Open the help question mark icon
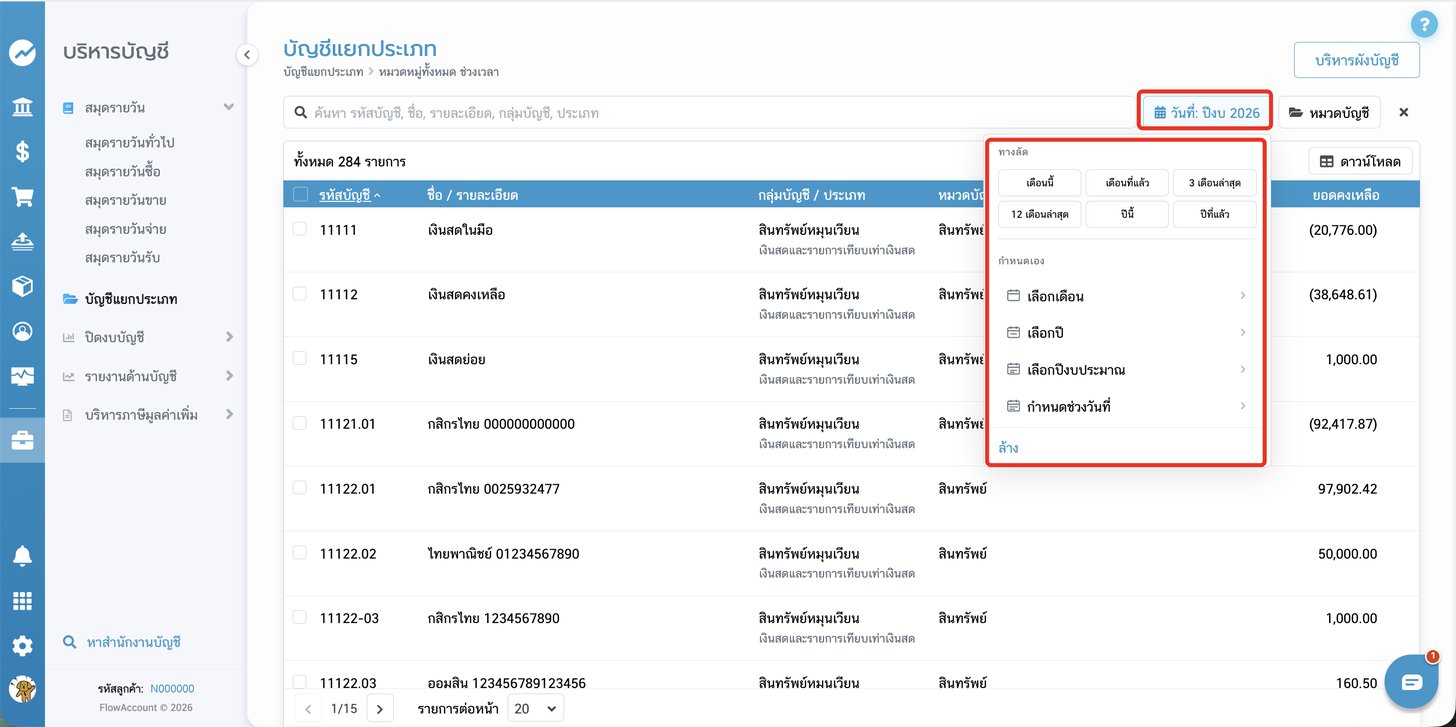Image resolution: width=1456 pixels, height=727 pixels. pos(1422,25)
